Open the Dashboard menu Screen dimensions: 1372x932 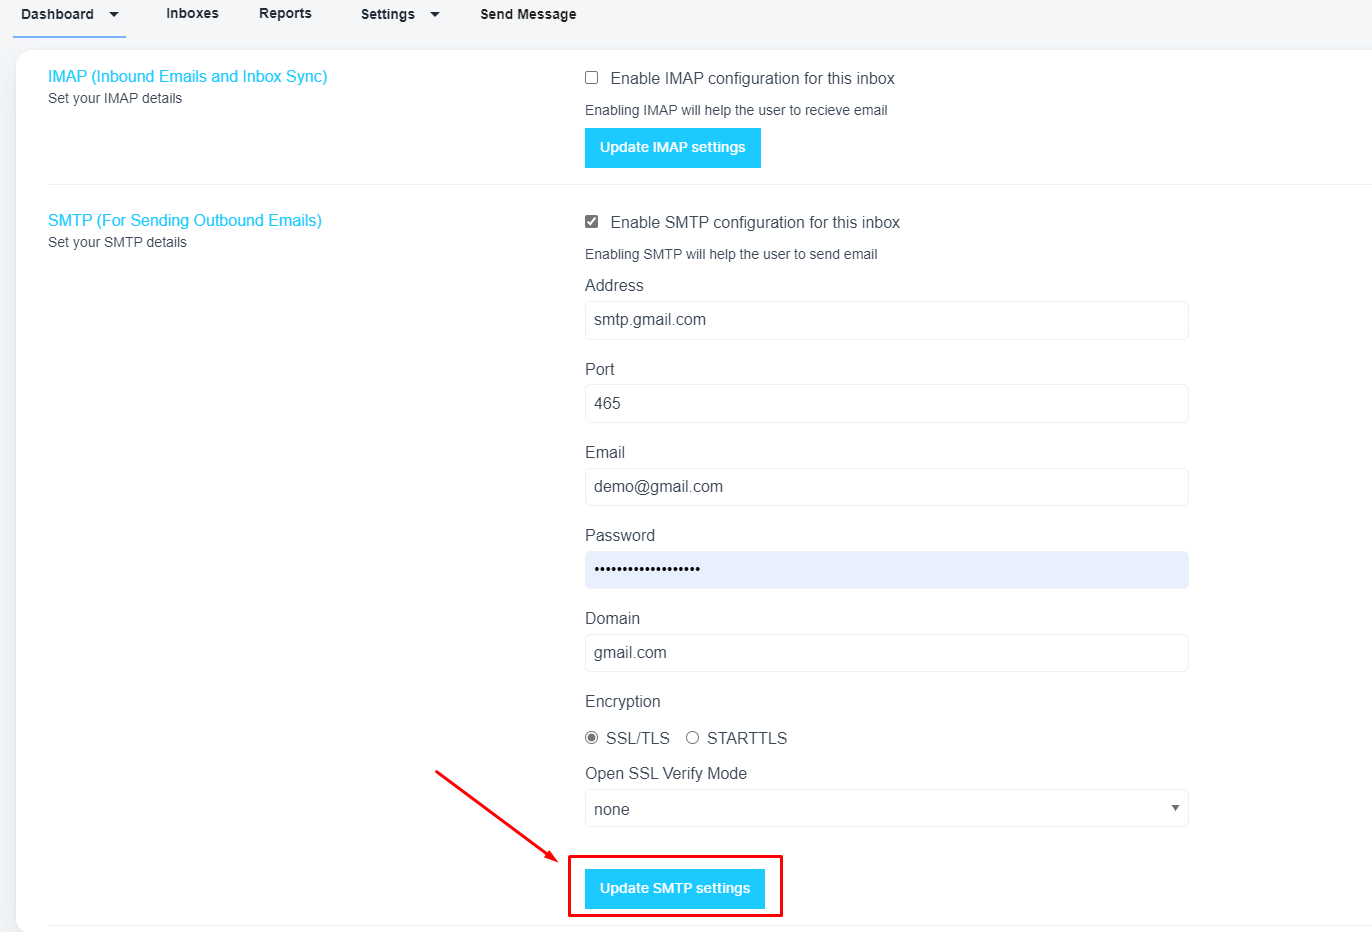tap(58, 14)
